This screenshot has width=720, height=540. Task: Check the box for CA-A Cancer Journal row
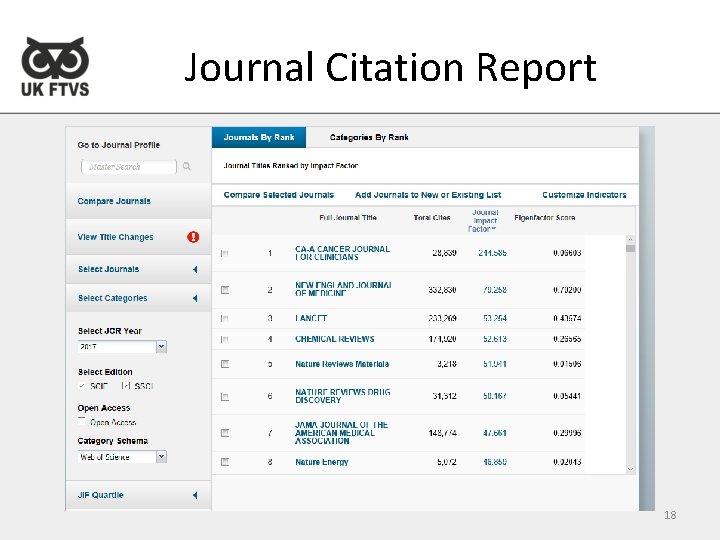(225, 253)
